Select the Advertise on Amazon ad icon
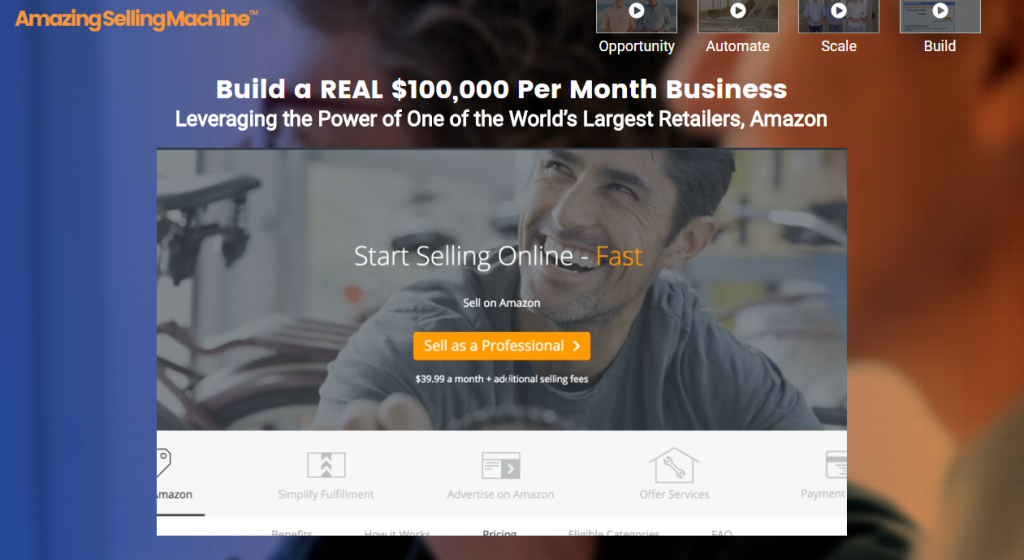Image resolution: width=1024 pixels, height=560 pixels. pyautogui.click(x=501, y=465)
